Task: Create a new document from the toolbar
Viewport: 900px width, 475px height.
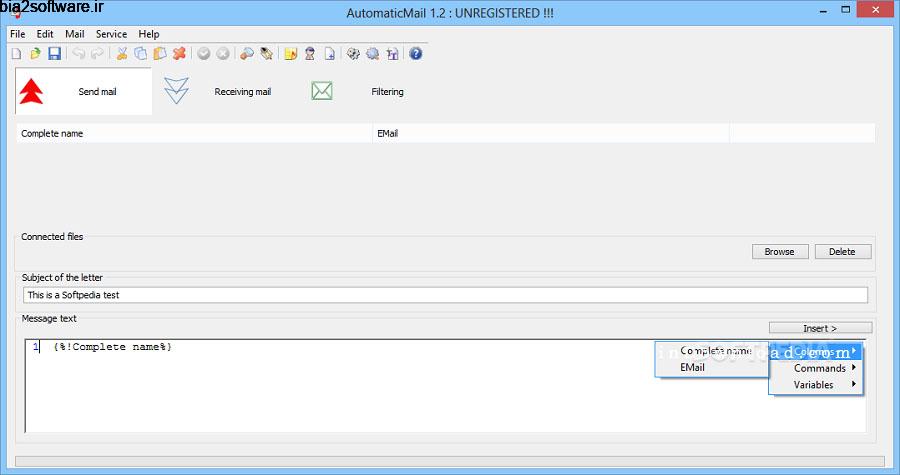Action: 17,54
